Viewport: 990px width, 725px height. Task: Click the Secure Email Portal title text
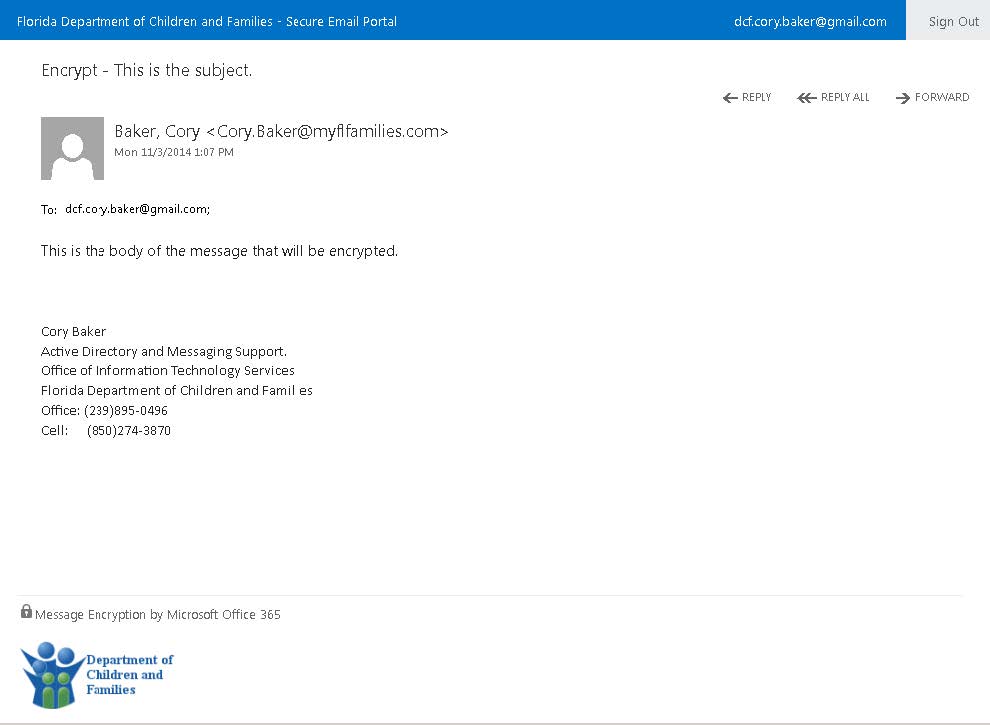pyautogui.click(x=207, y=20)
